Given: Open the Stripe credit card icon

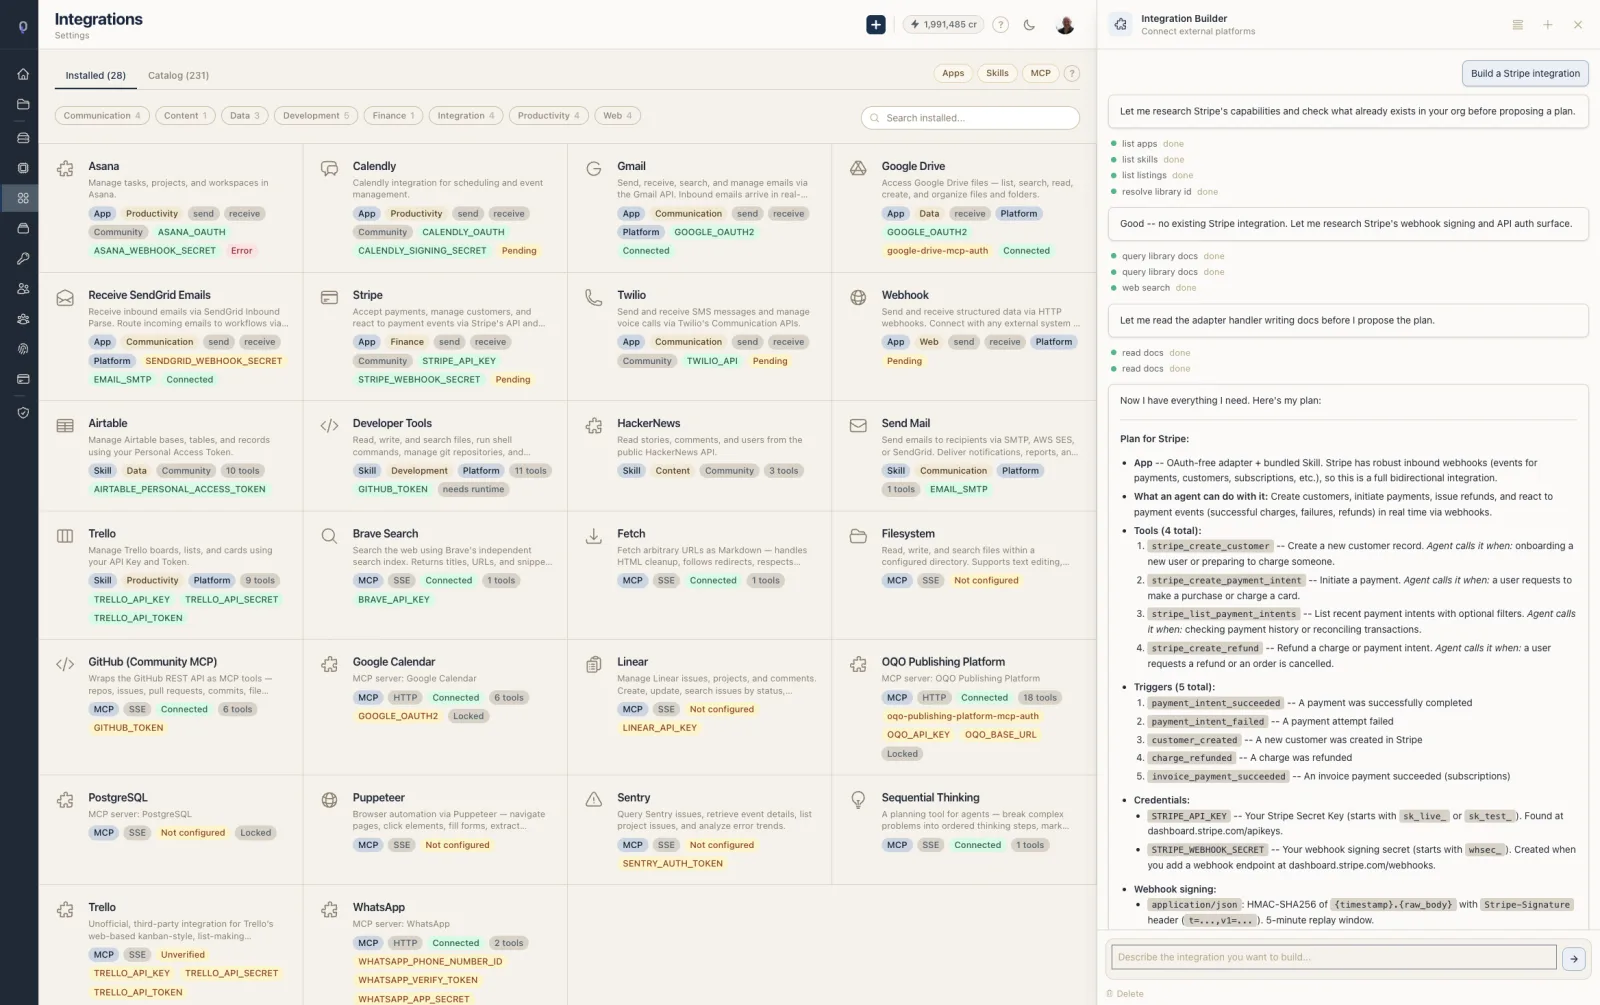Looking at the screenshot, I should tap(329, 298).
